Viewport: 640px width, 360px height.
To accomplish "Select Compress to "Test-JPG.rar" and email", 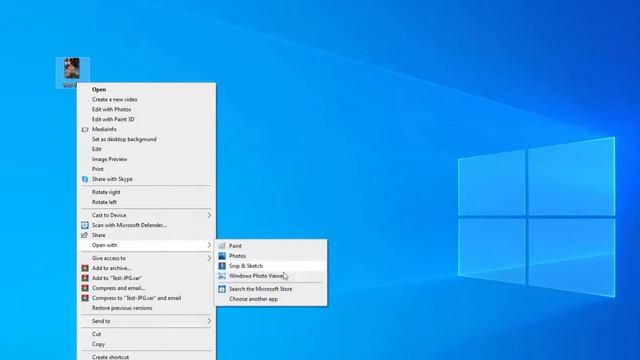I will (146, 298).
